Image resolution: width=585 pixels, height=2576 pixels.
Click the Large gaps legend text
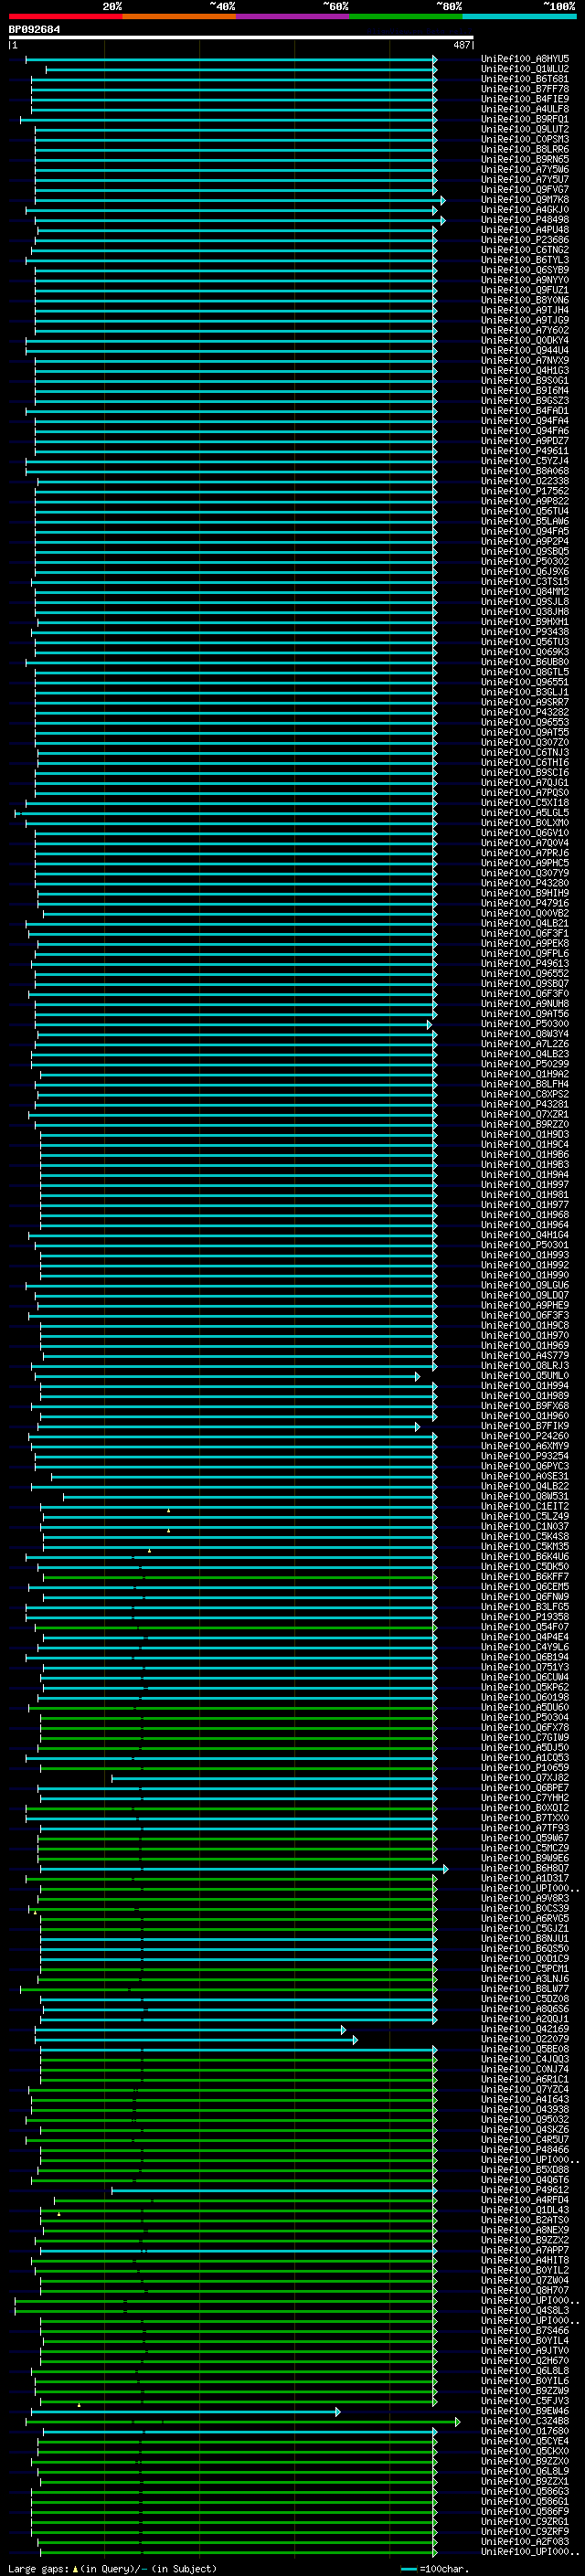click(111, 2568)
